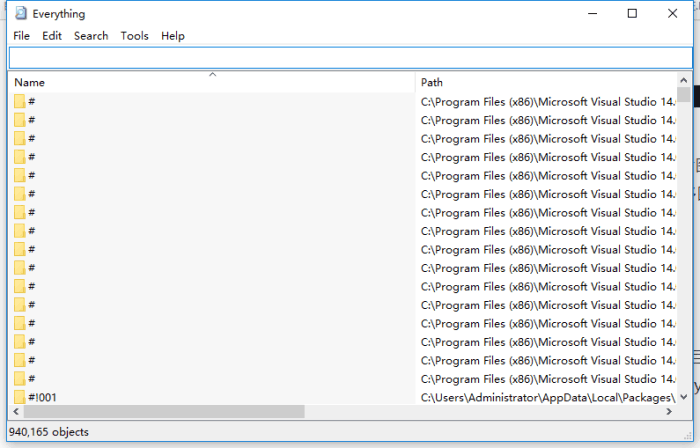The height and width of the screenshot is (448, 700).
Task: Select the path of the #!001 row
Action: click(x=548, y=397)
